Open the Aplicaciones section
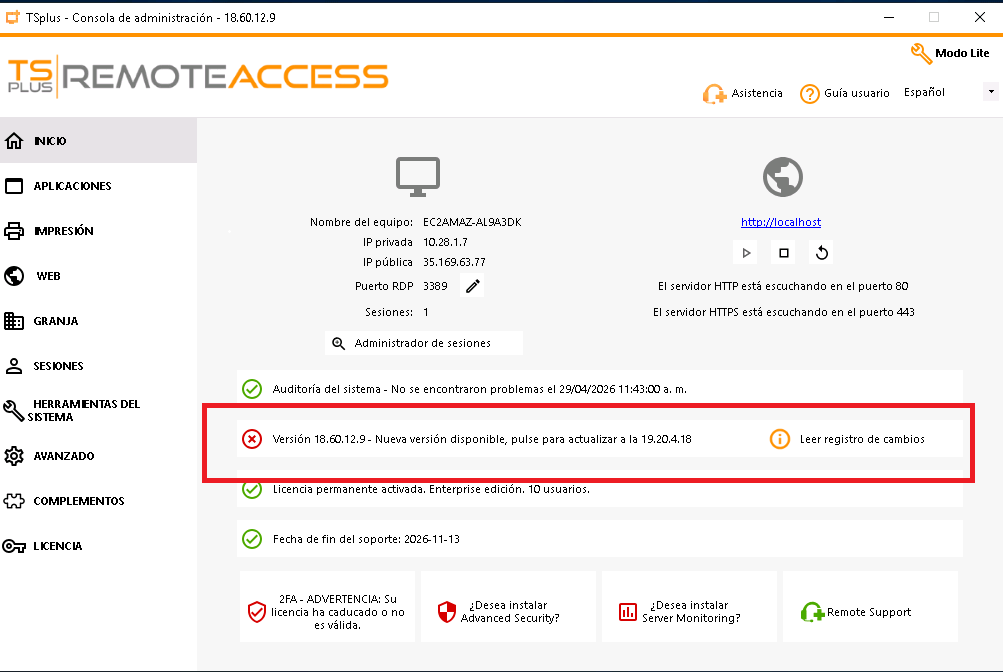 click(x=72, y=186)
